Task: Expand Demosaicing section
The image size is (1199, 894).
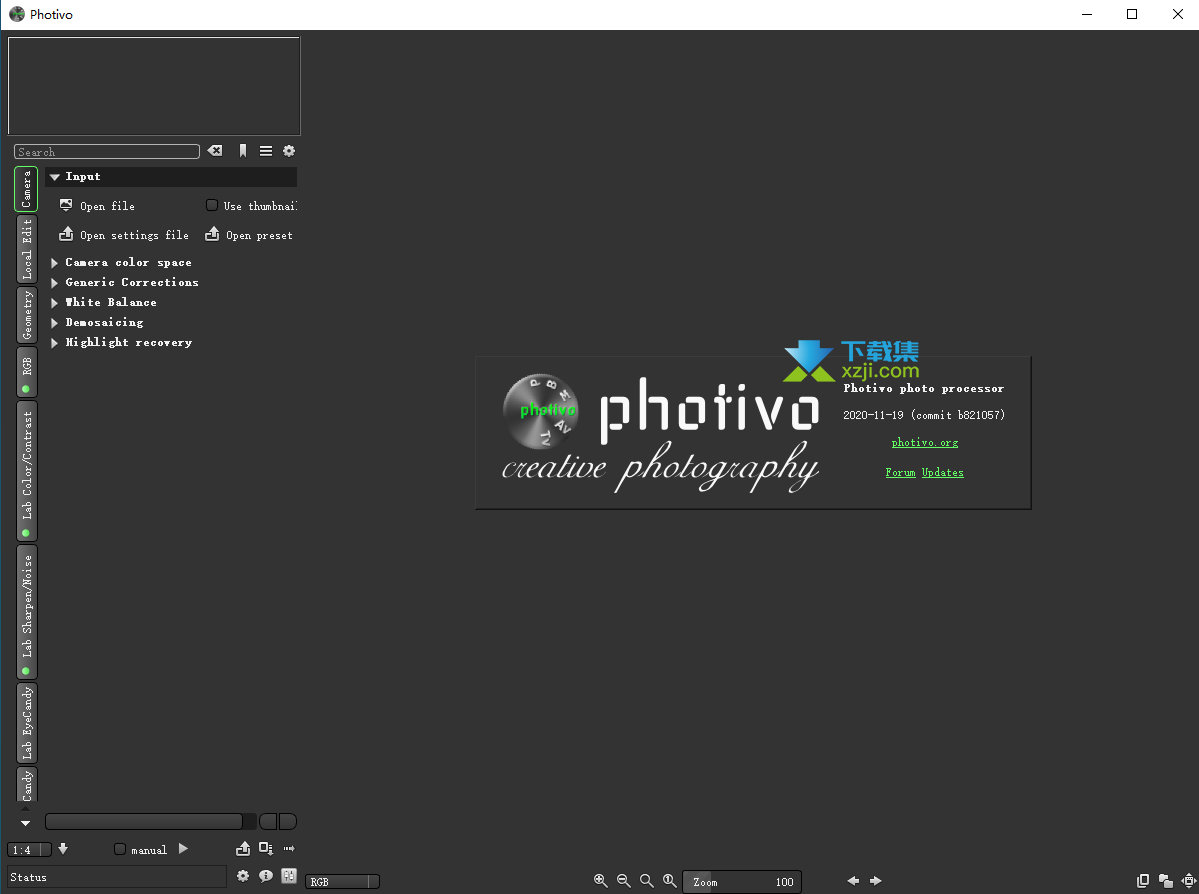Action: (54, 322)
